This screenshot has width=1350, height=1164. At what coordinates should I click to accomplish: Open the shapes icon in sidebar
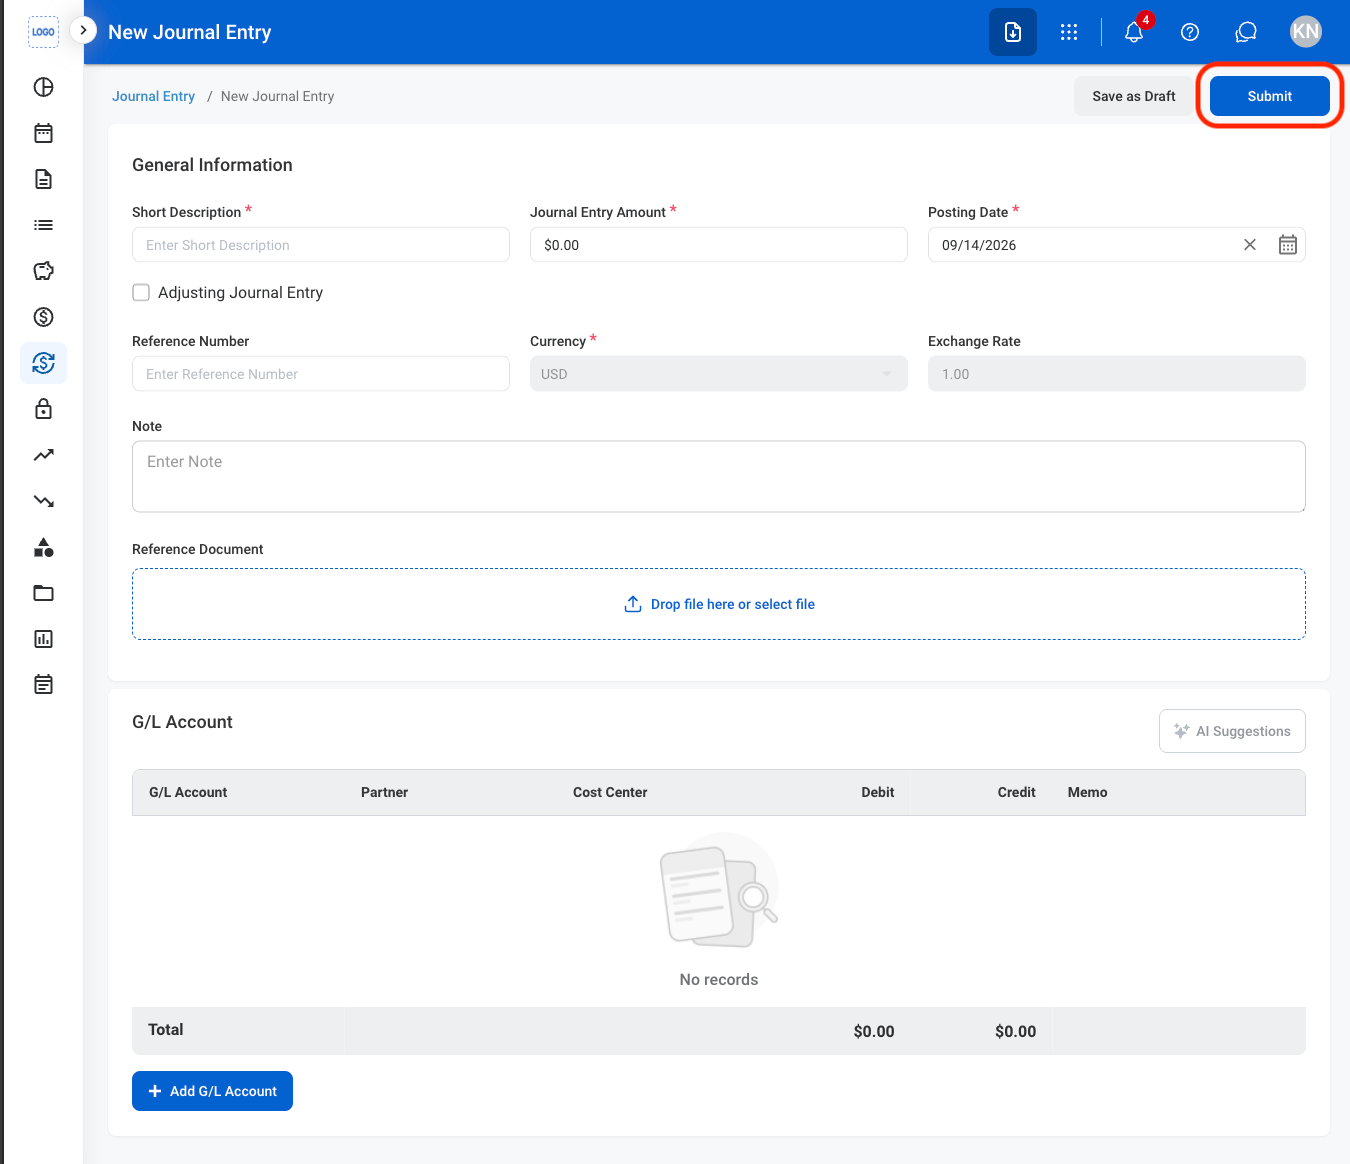point(43,547)
